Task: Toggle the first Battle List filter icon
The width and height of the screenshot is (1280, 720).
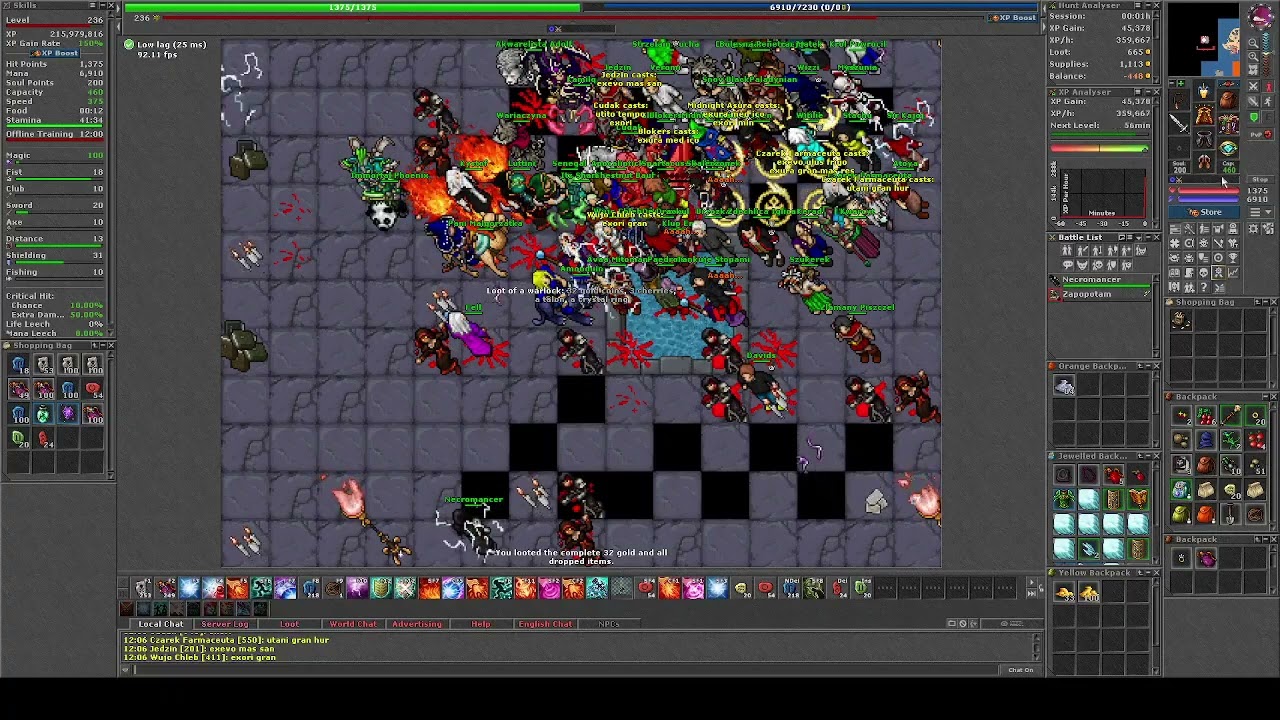Action: (1067, 250)
